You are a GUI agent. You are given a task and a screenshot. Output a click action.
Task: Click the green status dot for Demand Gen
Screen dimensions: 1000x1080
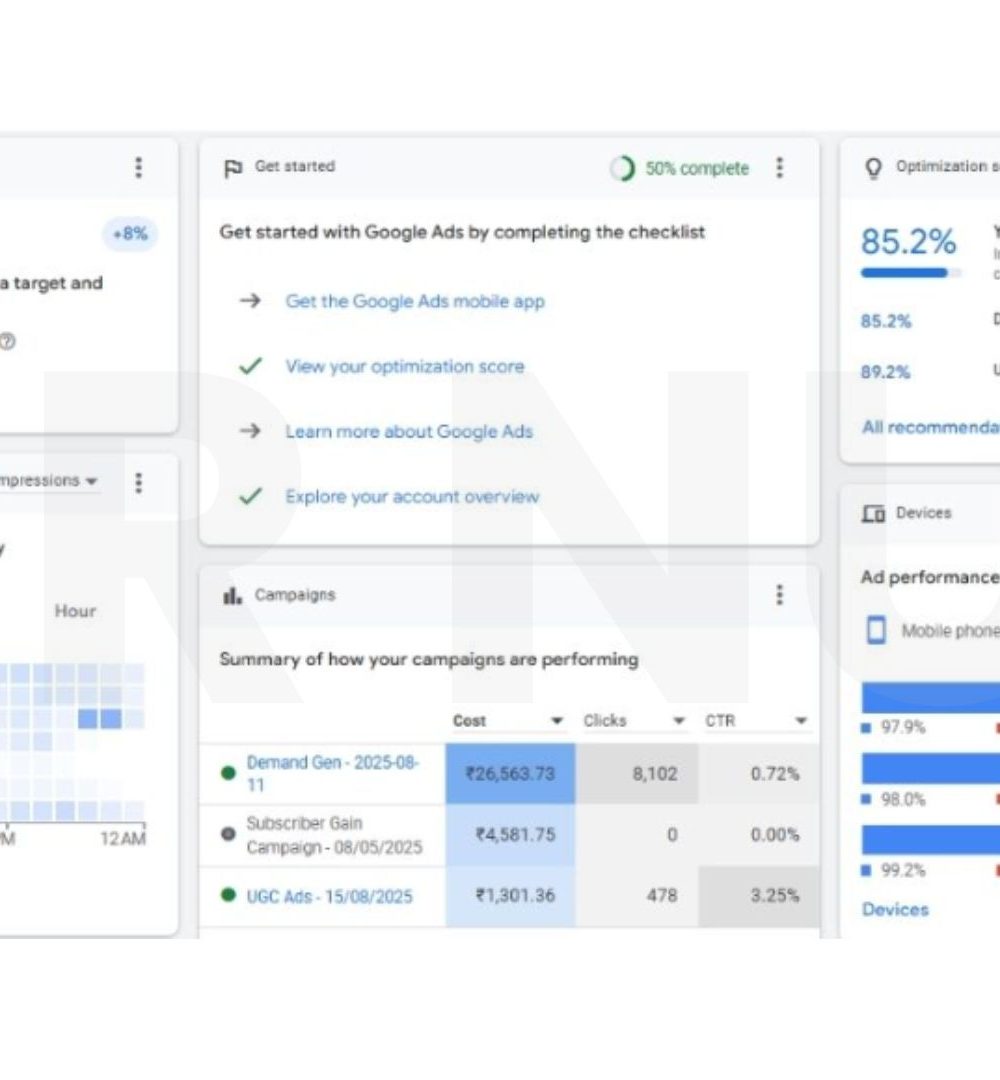coord(228,773)
